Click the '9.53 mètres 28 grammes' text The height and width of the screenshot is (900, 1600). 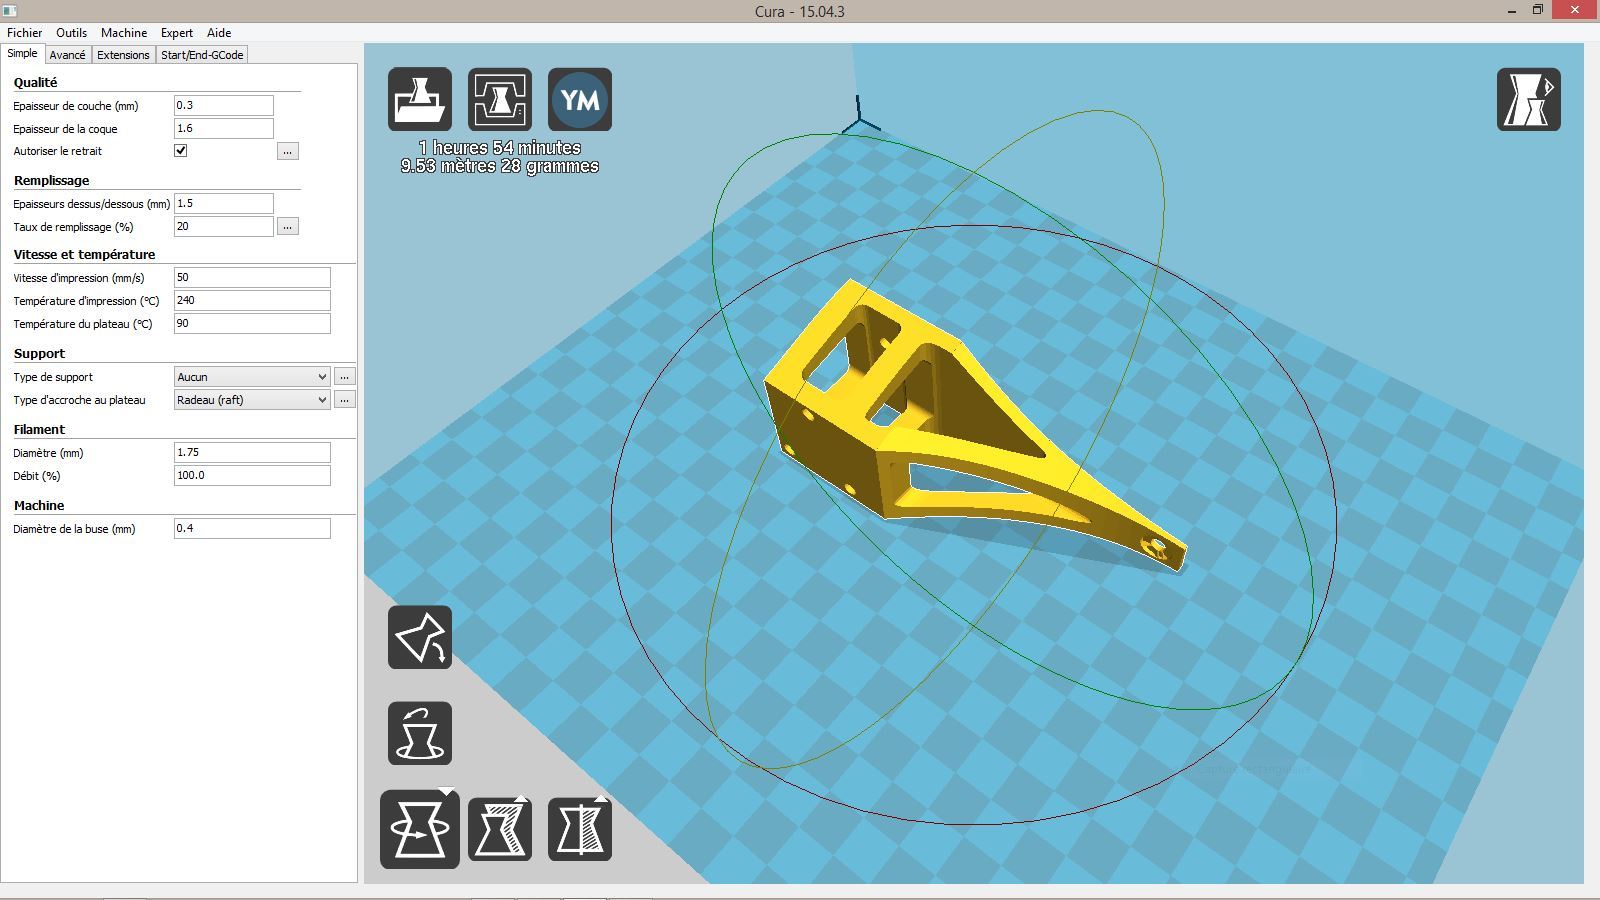point(500,166)
